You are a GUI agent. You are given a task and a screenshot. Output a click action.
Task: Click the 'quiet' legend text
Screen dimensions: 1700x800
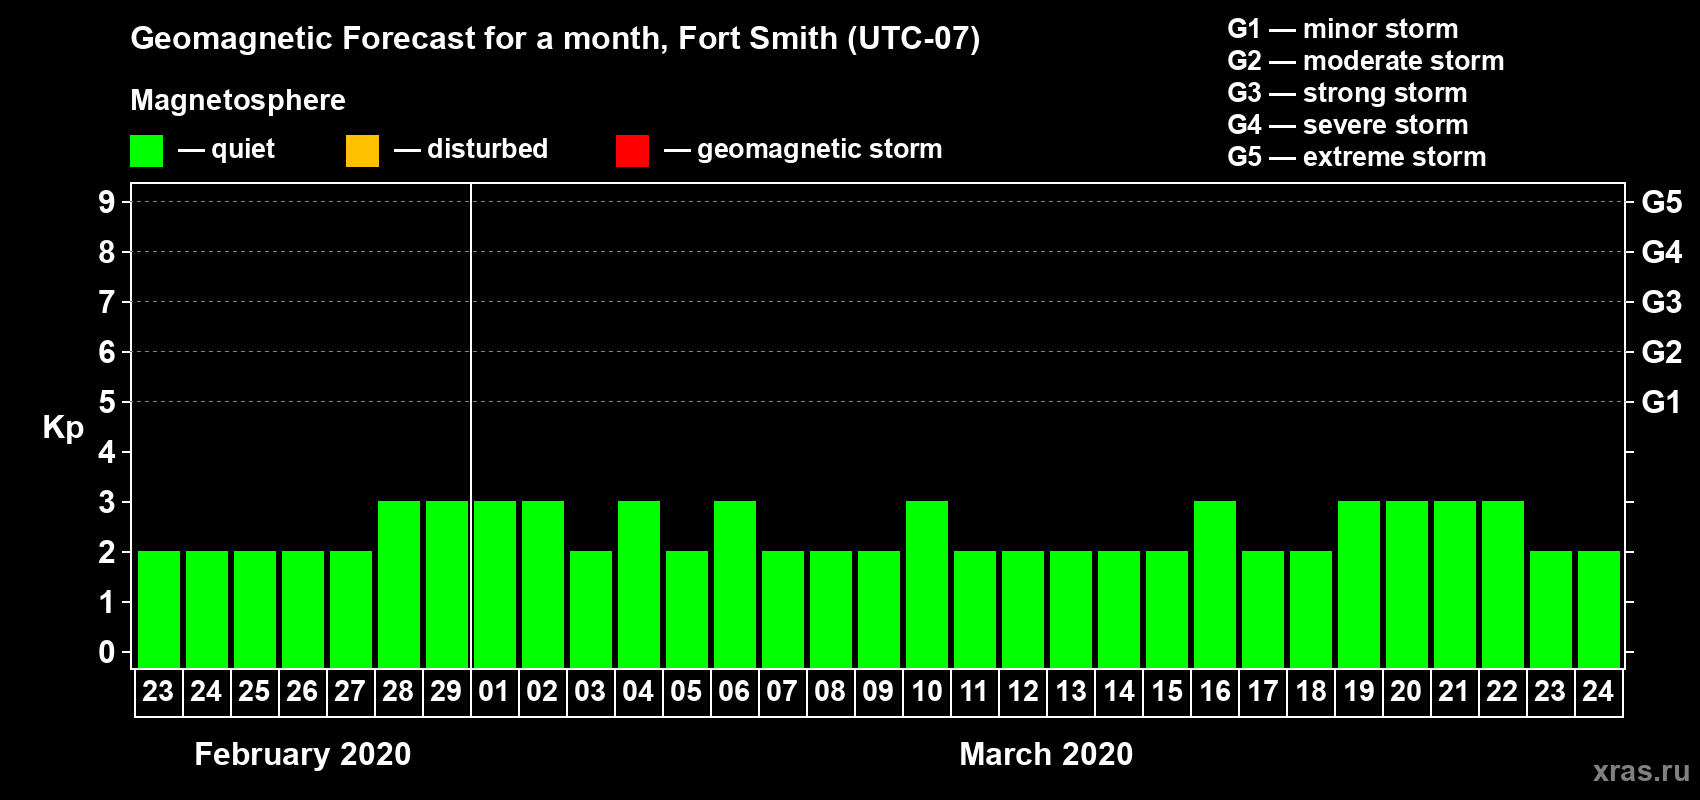point(243,150)
